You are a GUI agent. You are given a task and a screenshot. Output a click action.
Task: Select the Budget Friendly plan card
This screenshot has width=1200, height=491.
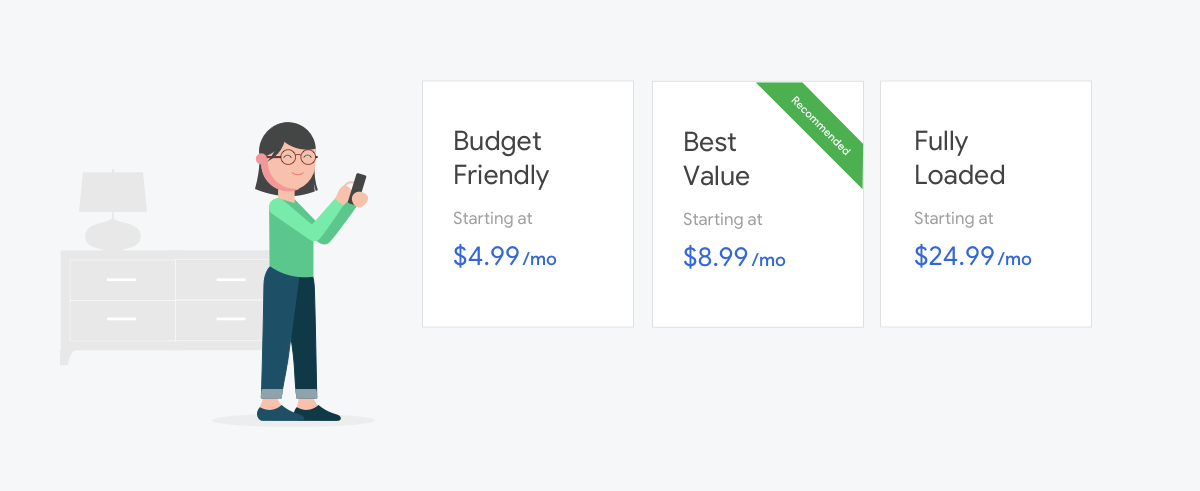(528, 204)
